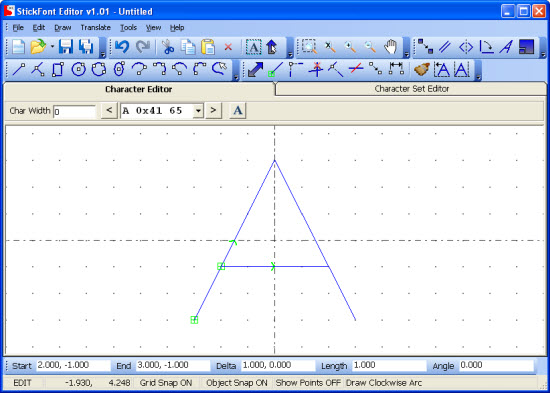Click the Break line tool with red slash
This screenshot has height=393, width=550.
click(x=356, y=69)
